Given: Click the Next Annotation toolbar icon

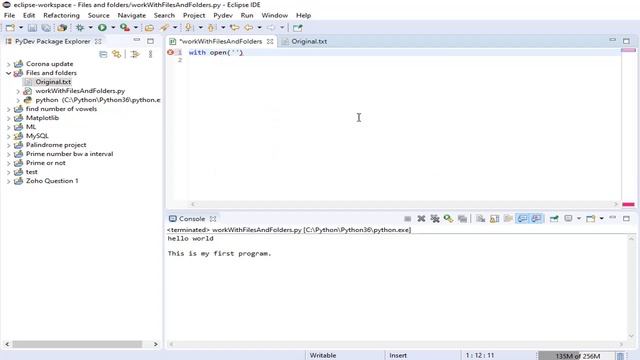Looking at the screenshot, I should pos(188,28).
